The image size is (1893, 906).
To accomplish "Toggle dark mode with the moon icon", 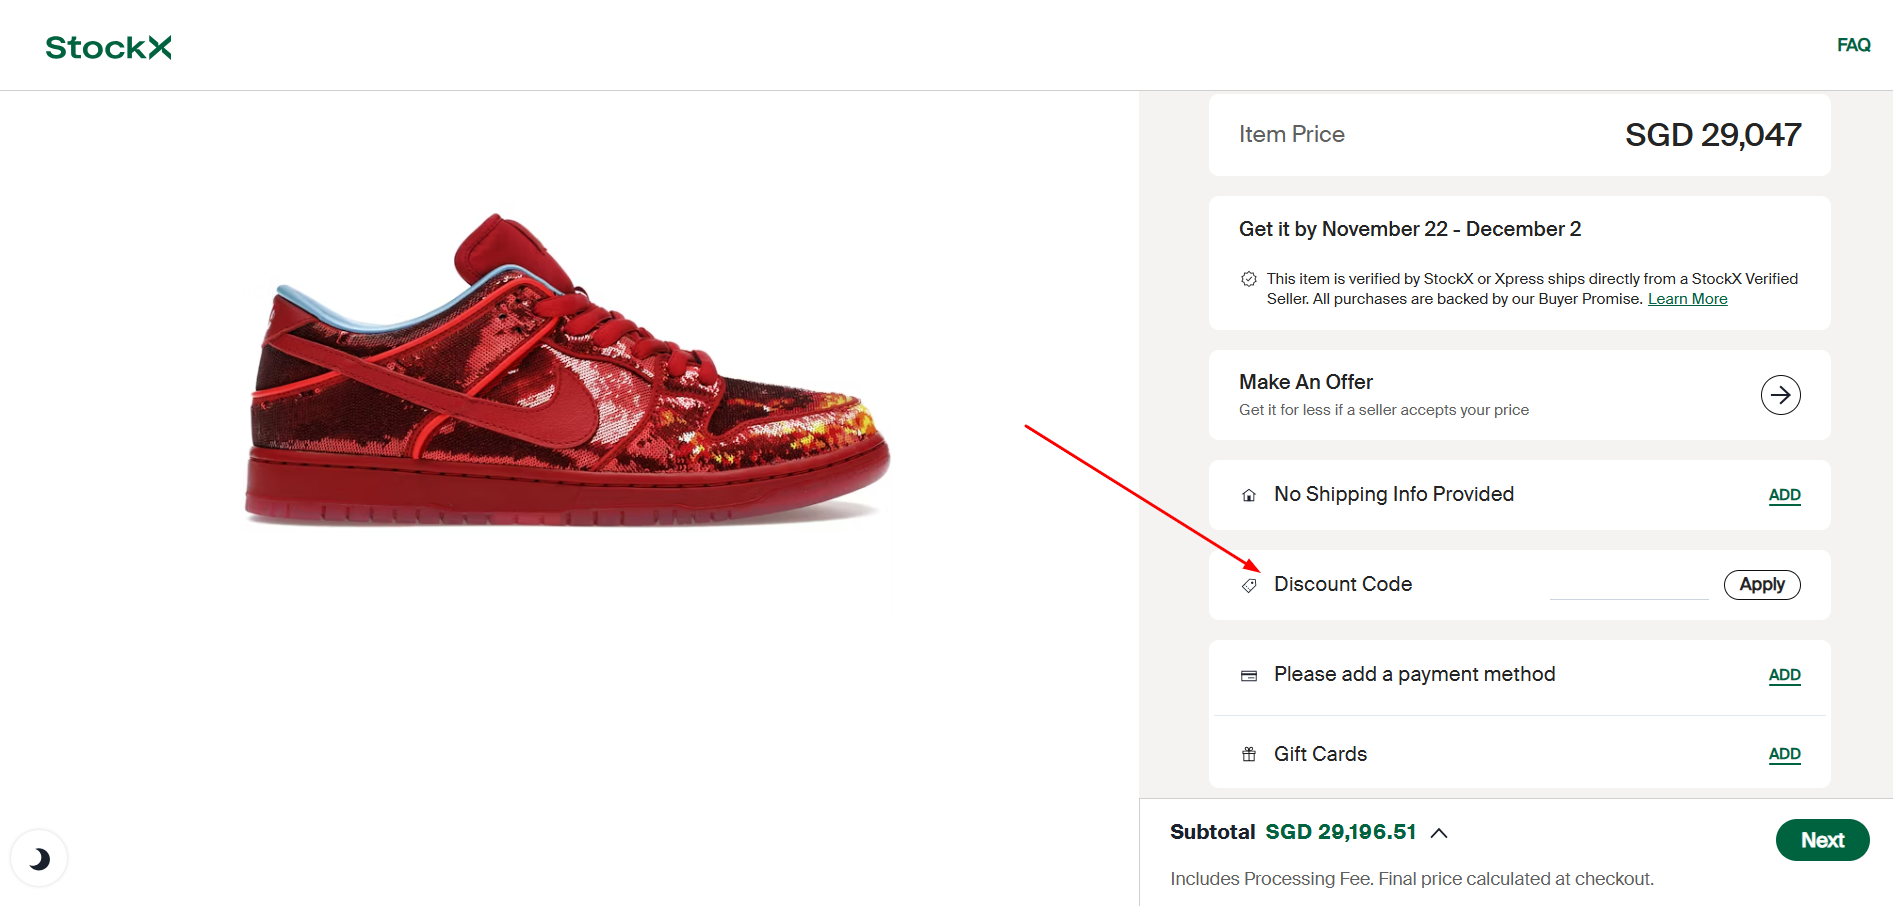I will [39, 857].
